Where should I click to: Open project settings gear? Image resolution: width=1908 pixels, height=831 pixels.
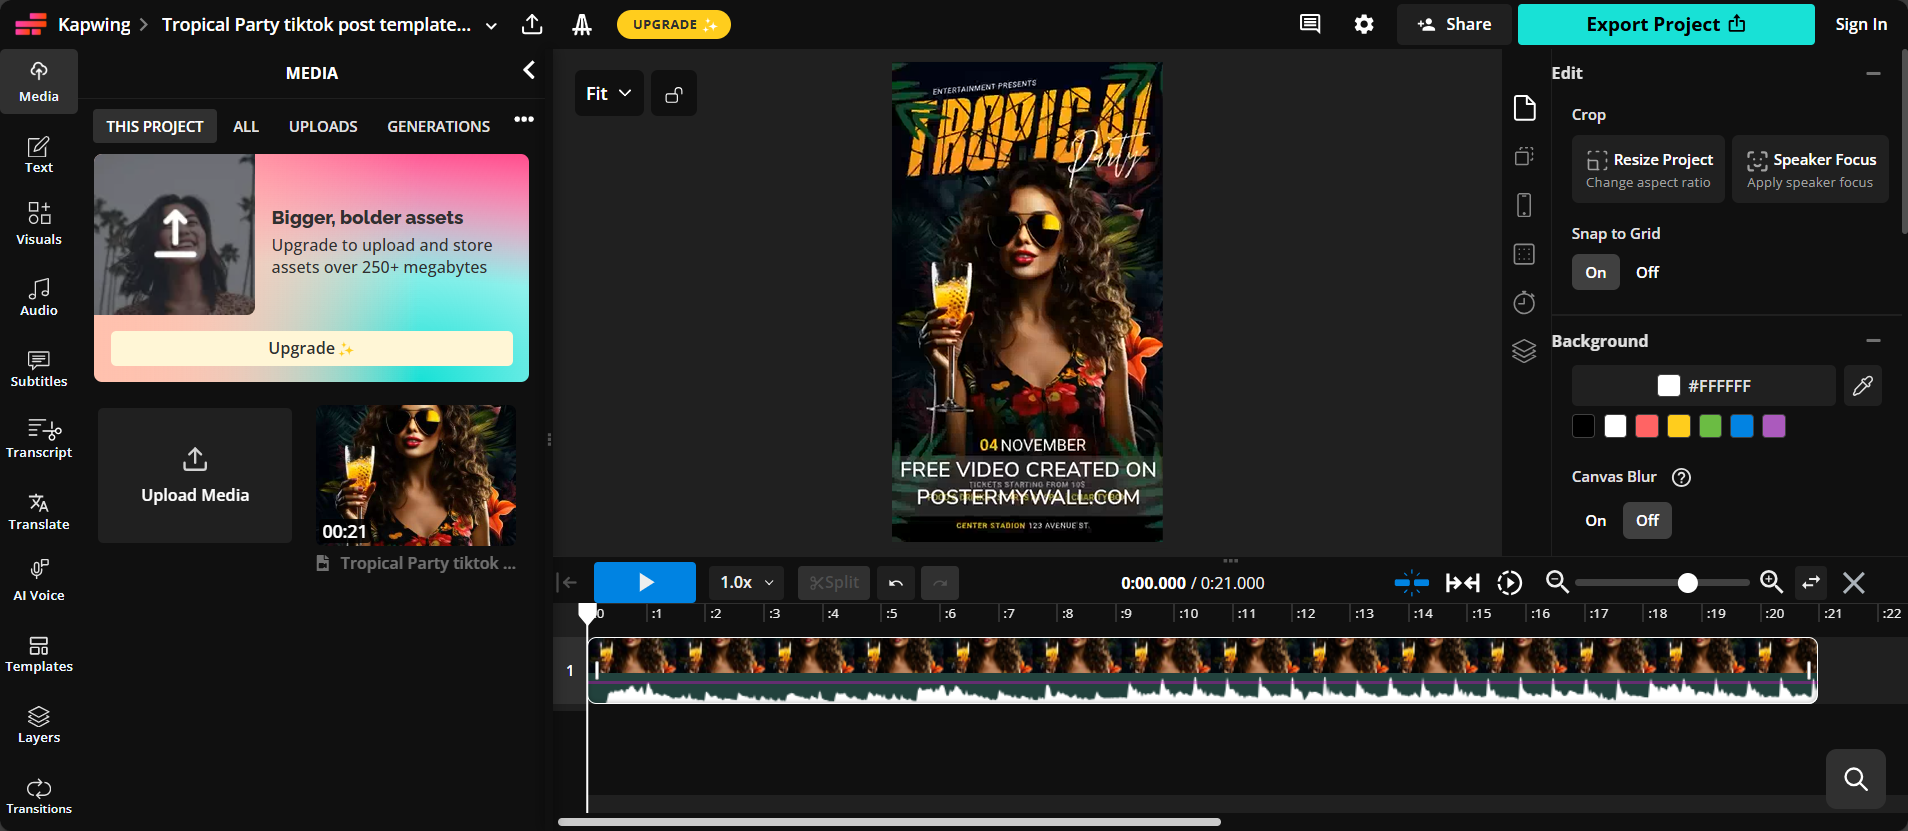[1364, 24]
